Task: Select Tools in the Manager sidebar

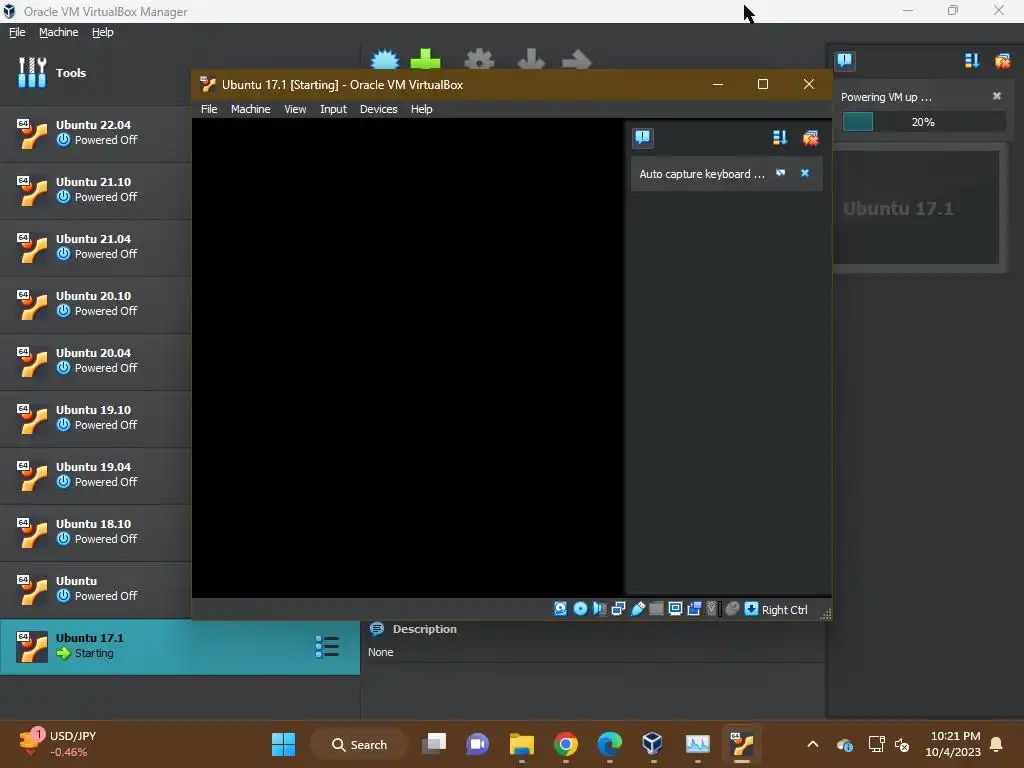Action: coord(95,72)
